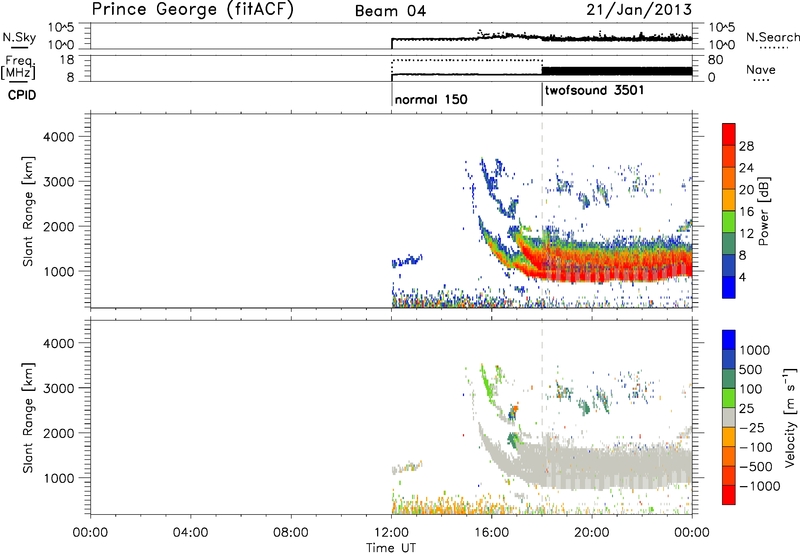This screenshot has height=554, width=800.
Task: Click the 'Time UT' axis label
Action: pyautogui.click(x=391, y=547)
